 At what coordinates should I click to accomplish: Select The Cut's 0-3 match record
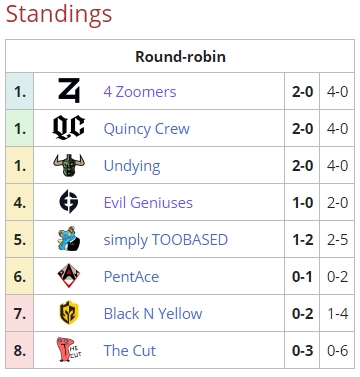(x=302, y=351)
